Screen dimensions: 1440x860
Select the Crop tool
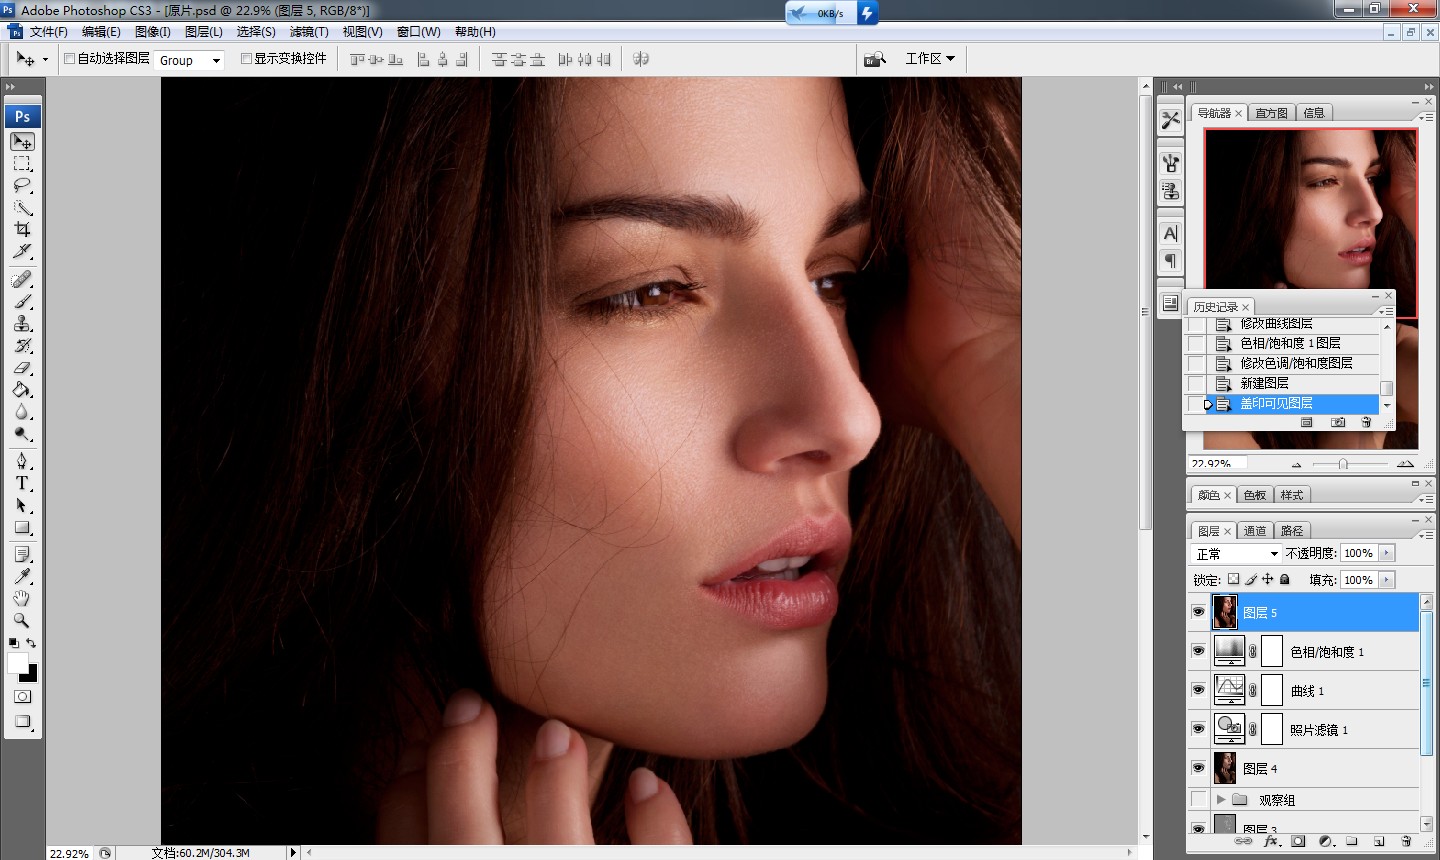coord(22,230)
